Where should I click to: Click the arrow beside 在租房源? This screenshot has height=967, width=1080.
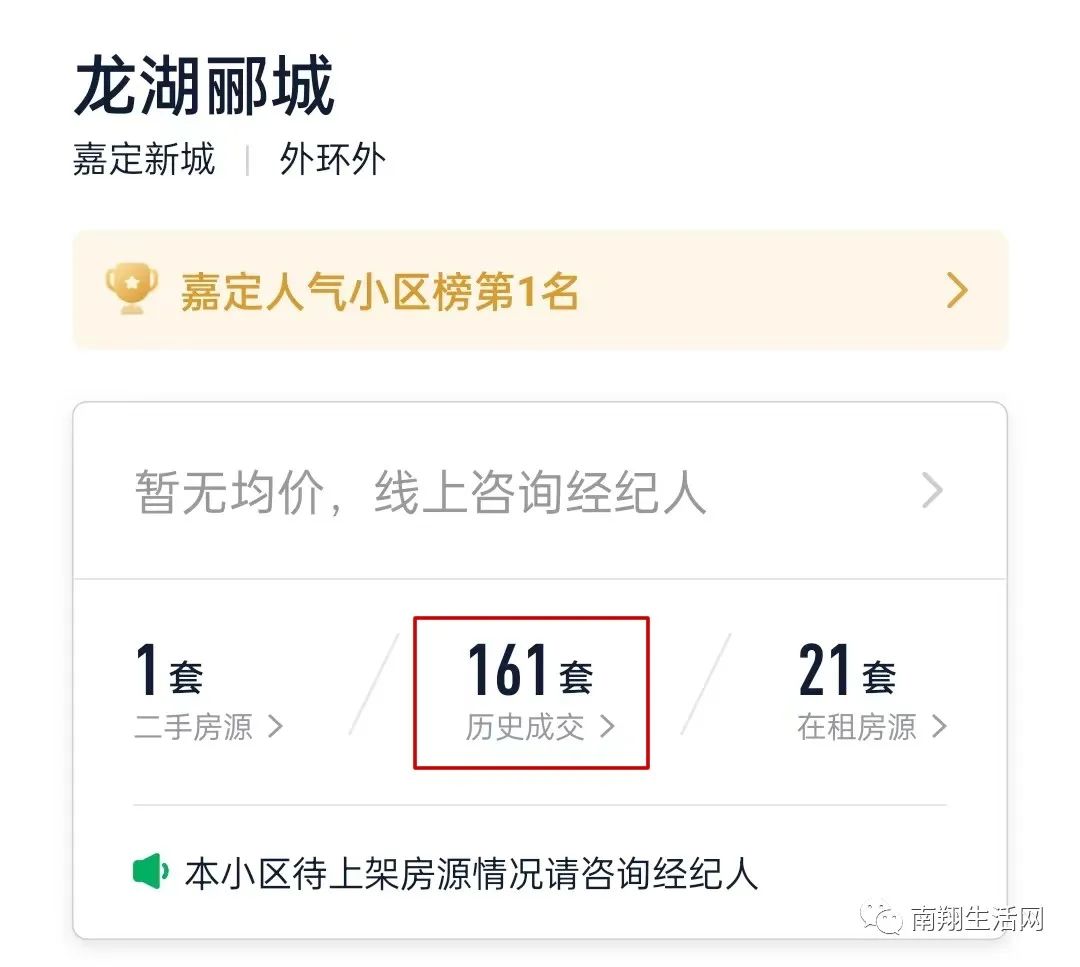pos(939,727)
